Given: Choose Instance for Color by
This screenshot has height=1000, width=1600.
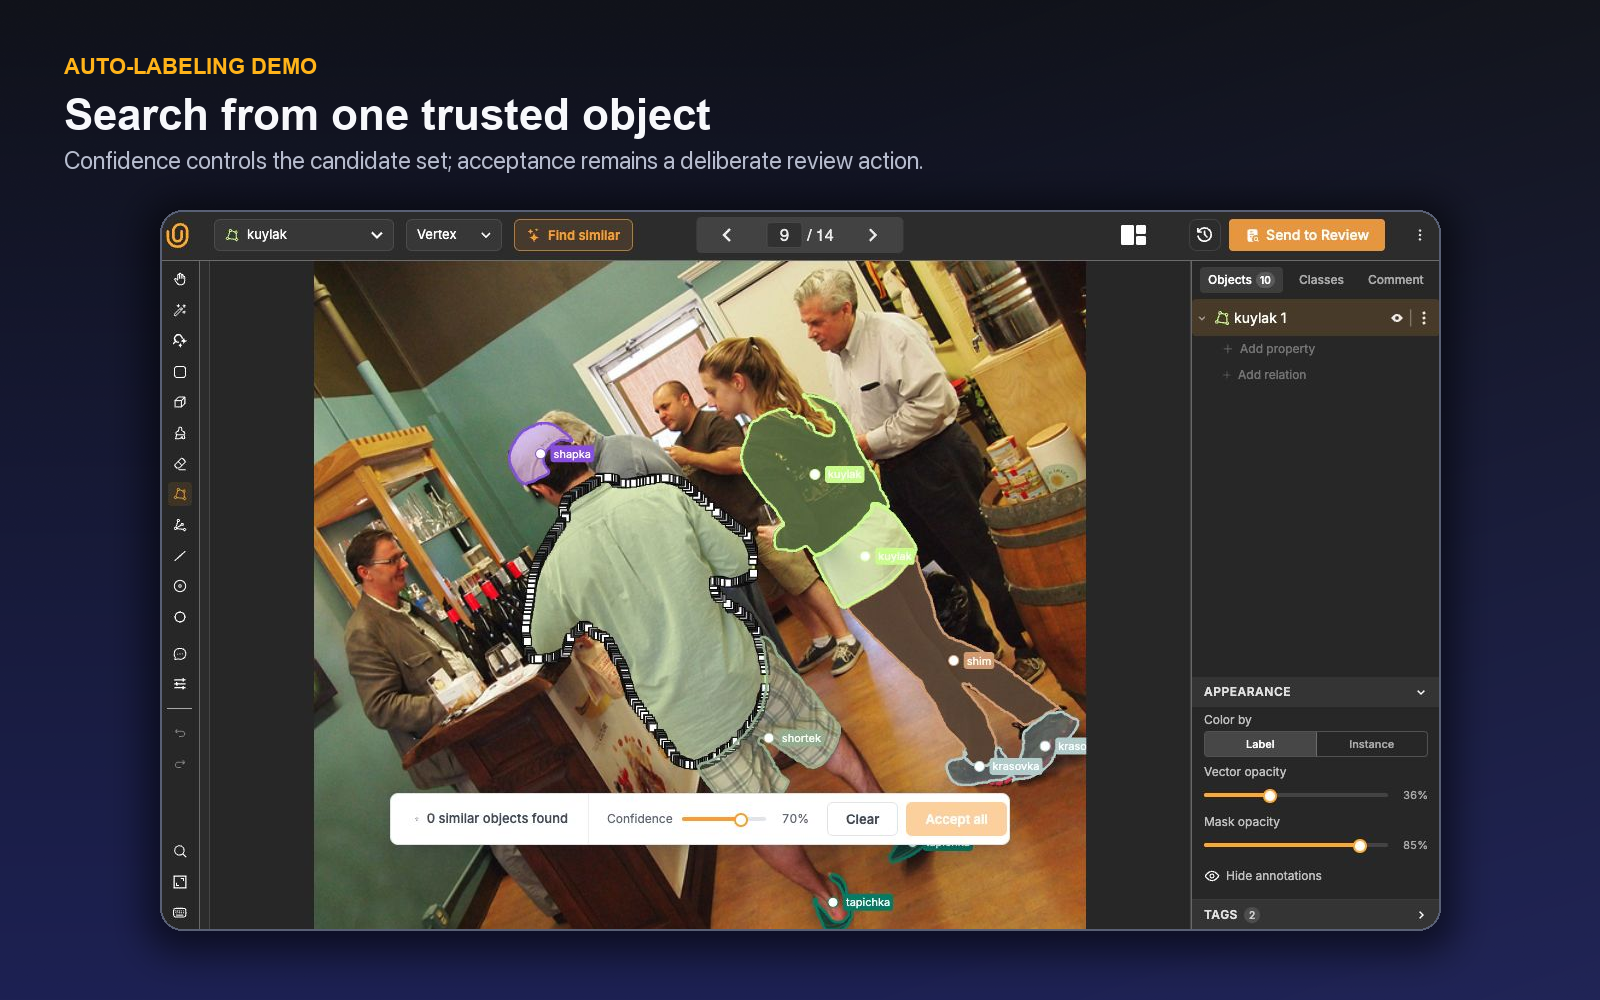Looking at the screenshot, I should pyautogui.click(x=1371, y=744).
